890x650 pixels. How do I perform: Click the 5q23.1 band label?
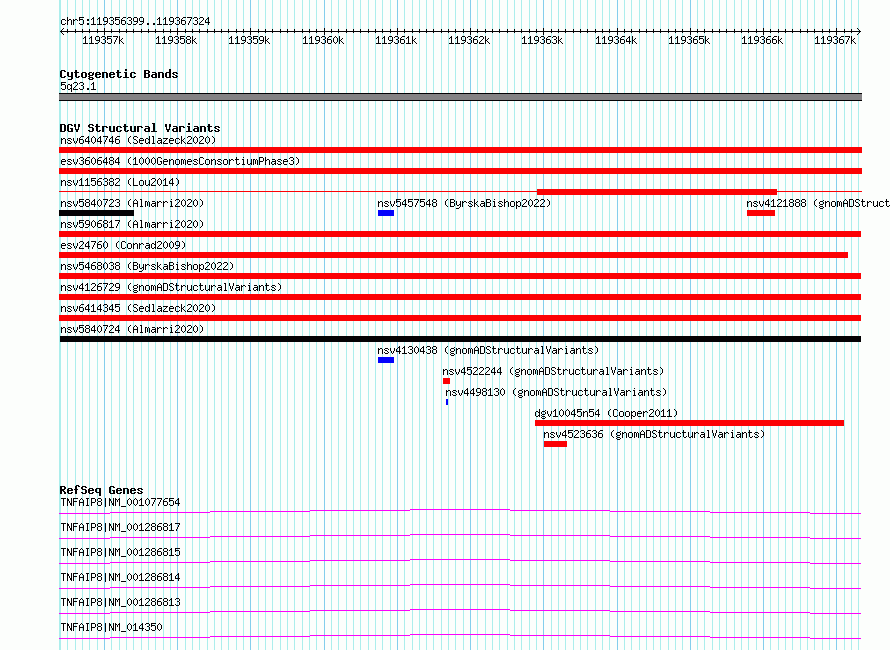78,86
